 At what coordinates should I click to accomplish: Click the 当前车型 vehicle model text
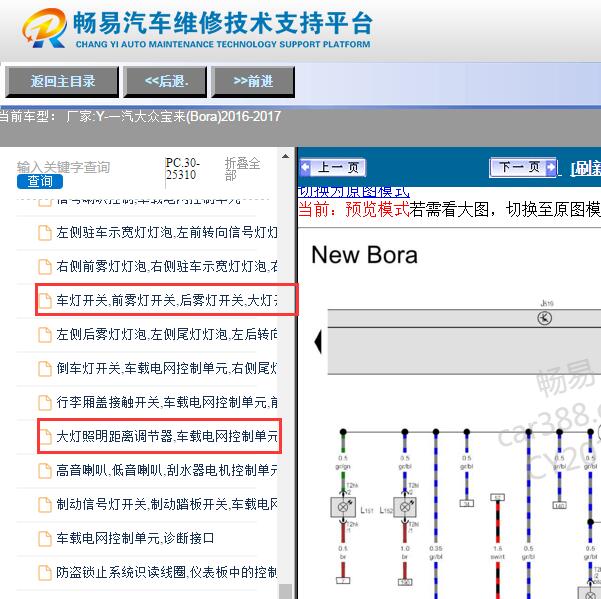tap(140, 116)
